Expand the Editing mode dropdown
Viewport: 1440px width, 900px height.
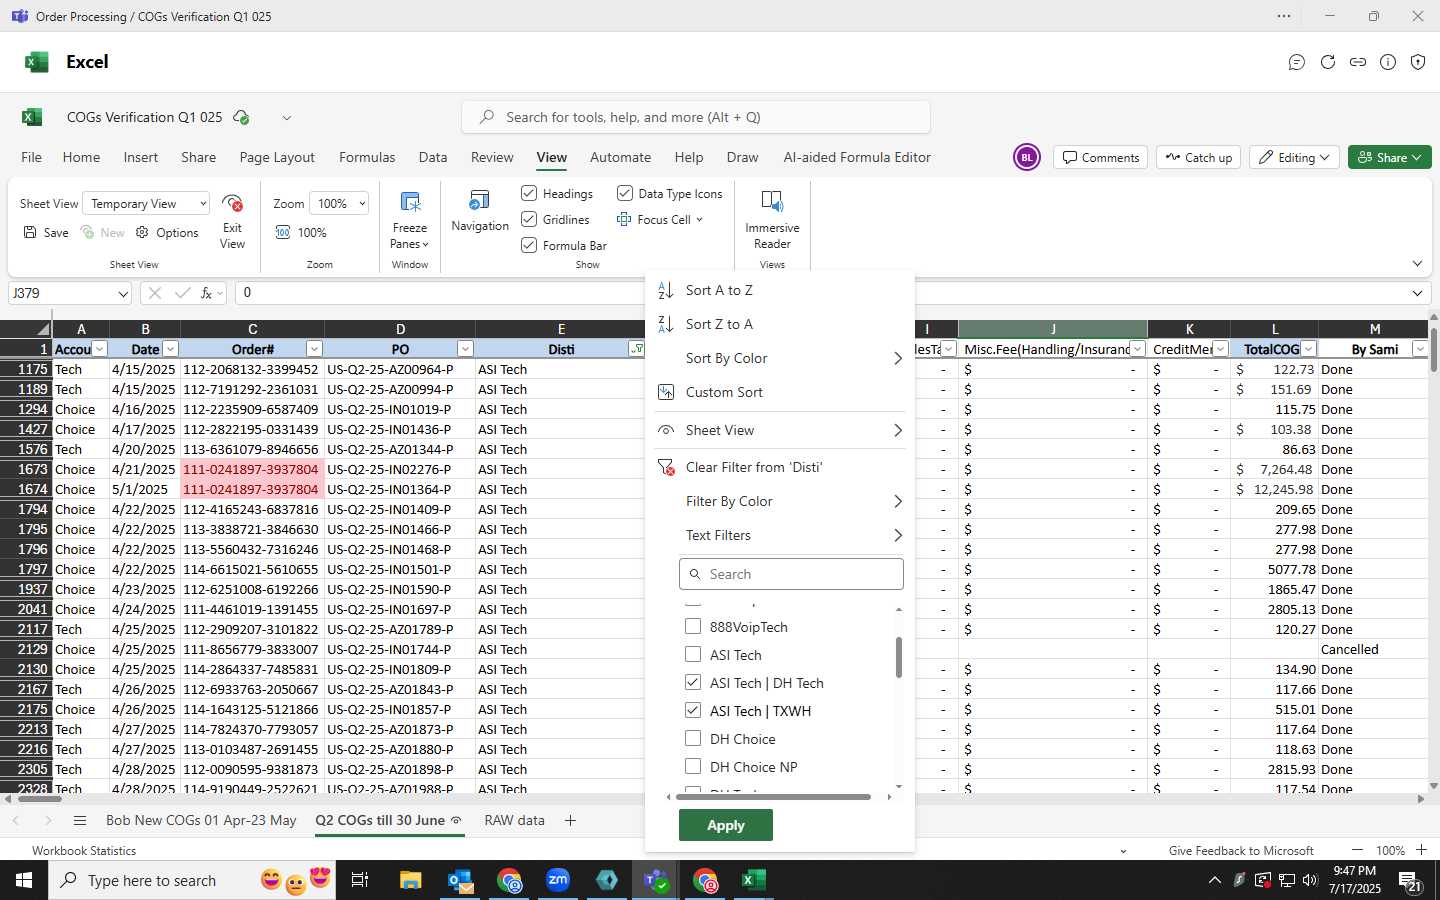(1294, 157)
